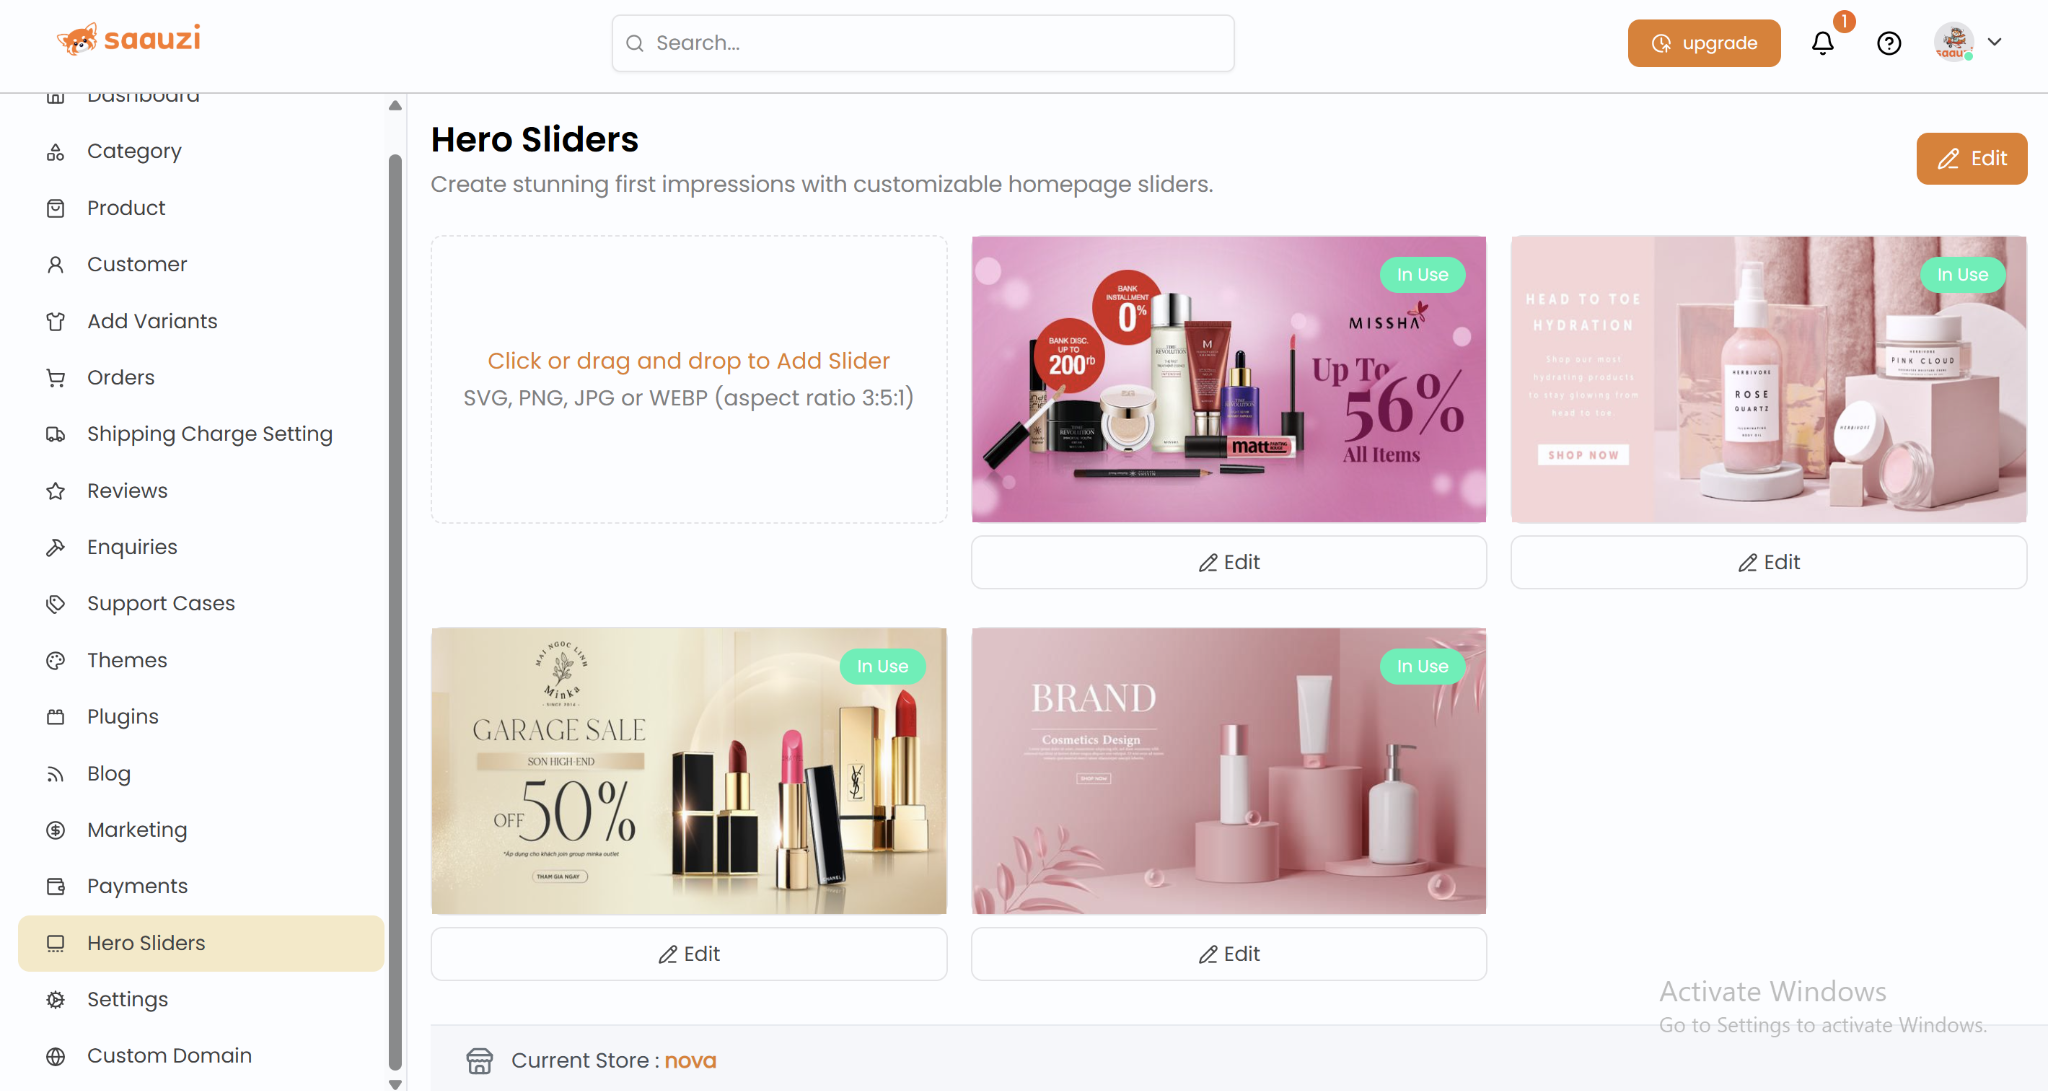Select the Missha 56% slider thumbnail

(1229, 379)
